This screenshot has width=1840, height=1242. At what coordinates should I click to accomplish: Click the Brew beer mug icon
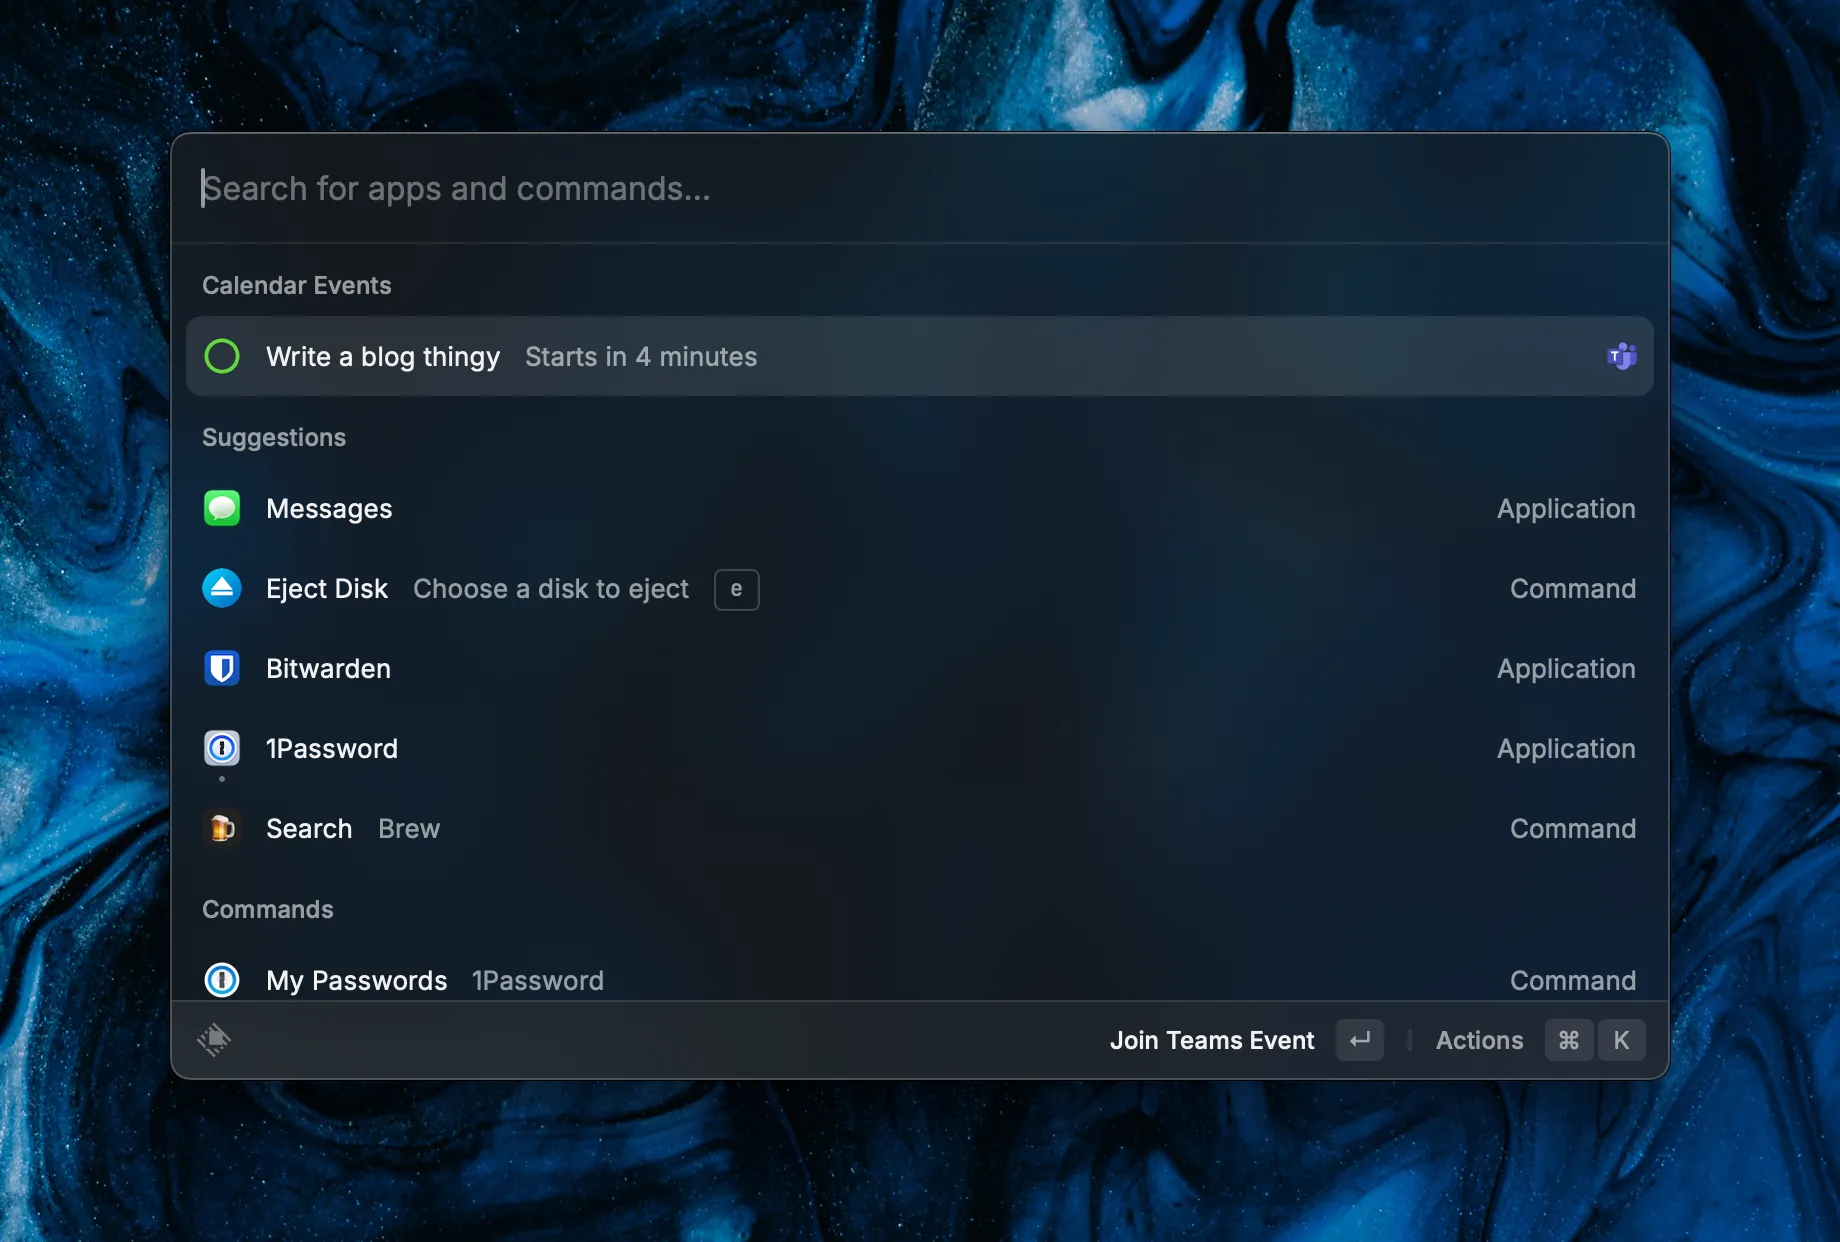coord(222,828)
